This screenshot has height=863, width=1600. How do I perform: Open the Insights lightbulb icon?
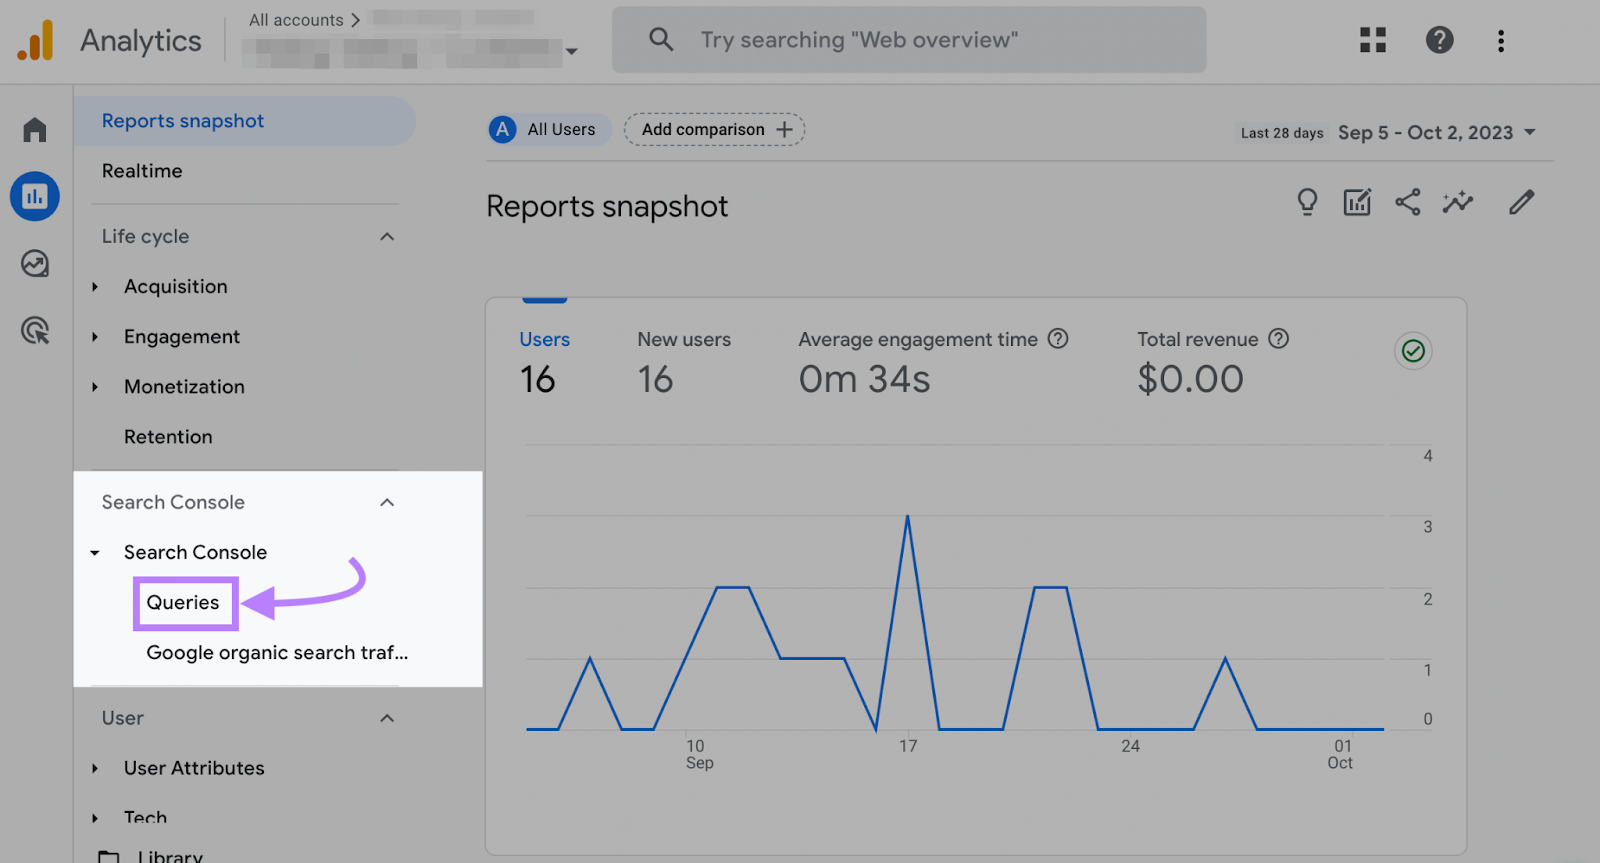tap(1307, 203)
